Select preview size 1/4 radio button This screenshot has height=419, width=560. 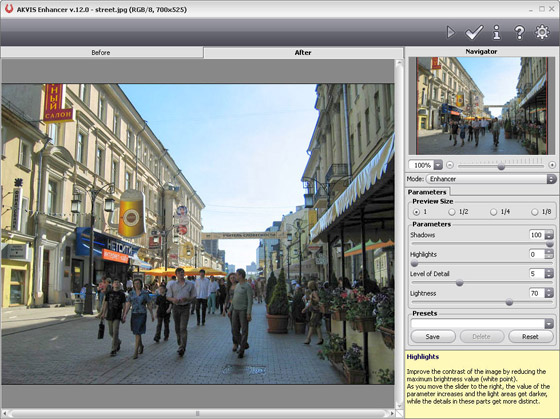[493, 212]
